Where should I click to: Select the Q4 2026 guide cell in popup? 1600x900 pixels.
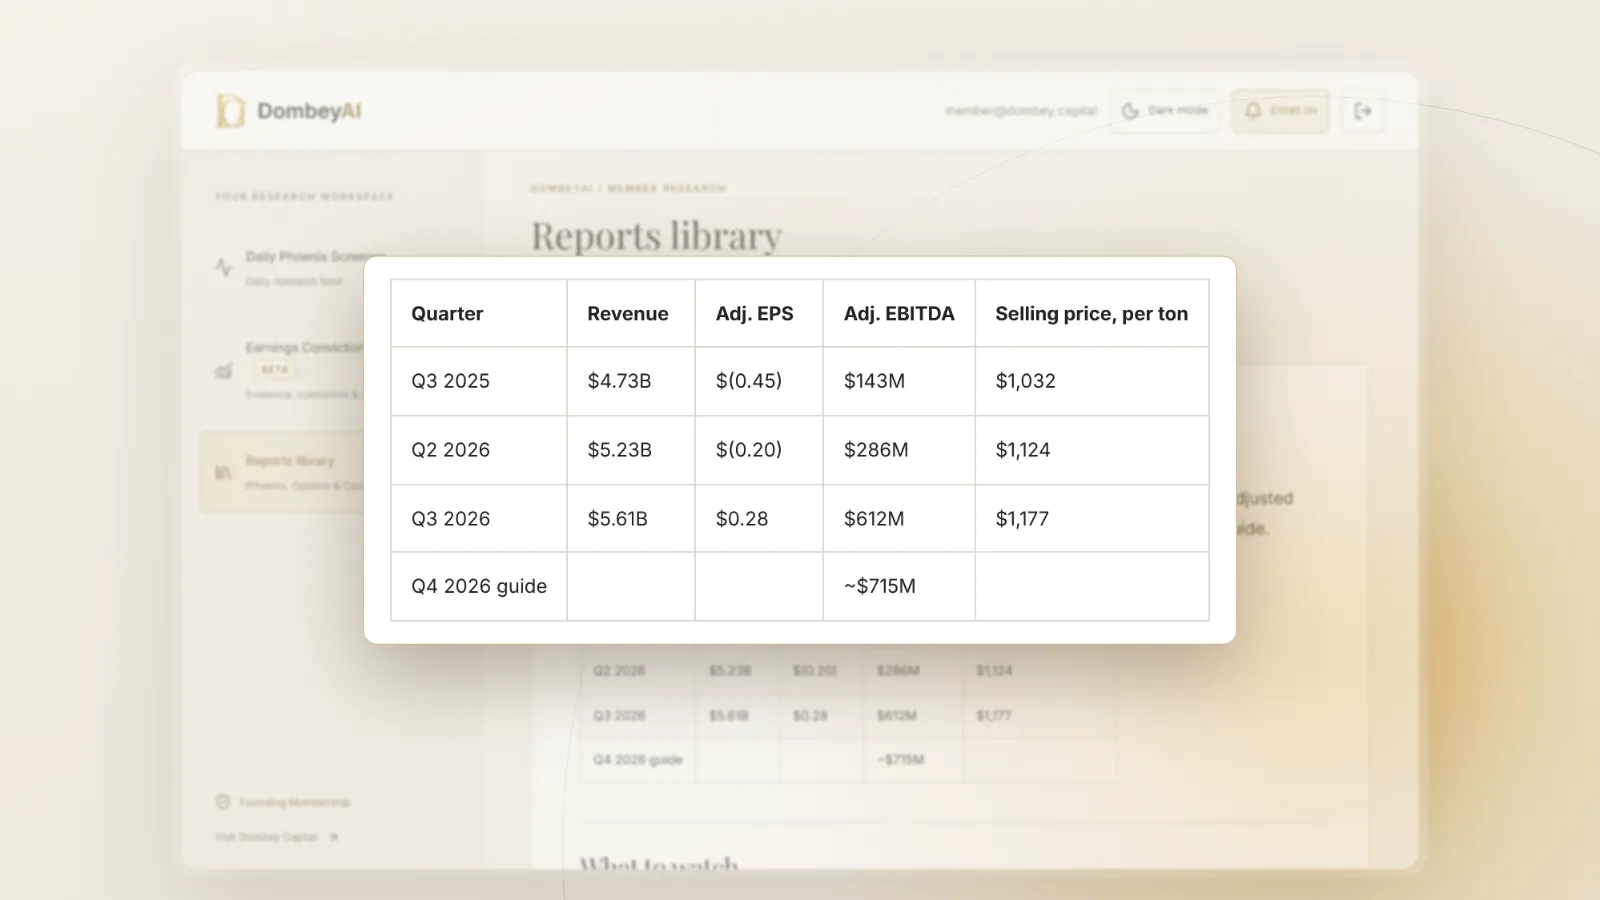[x=479, y=586]
